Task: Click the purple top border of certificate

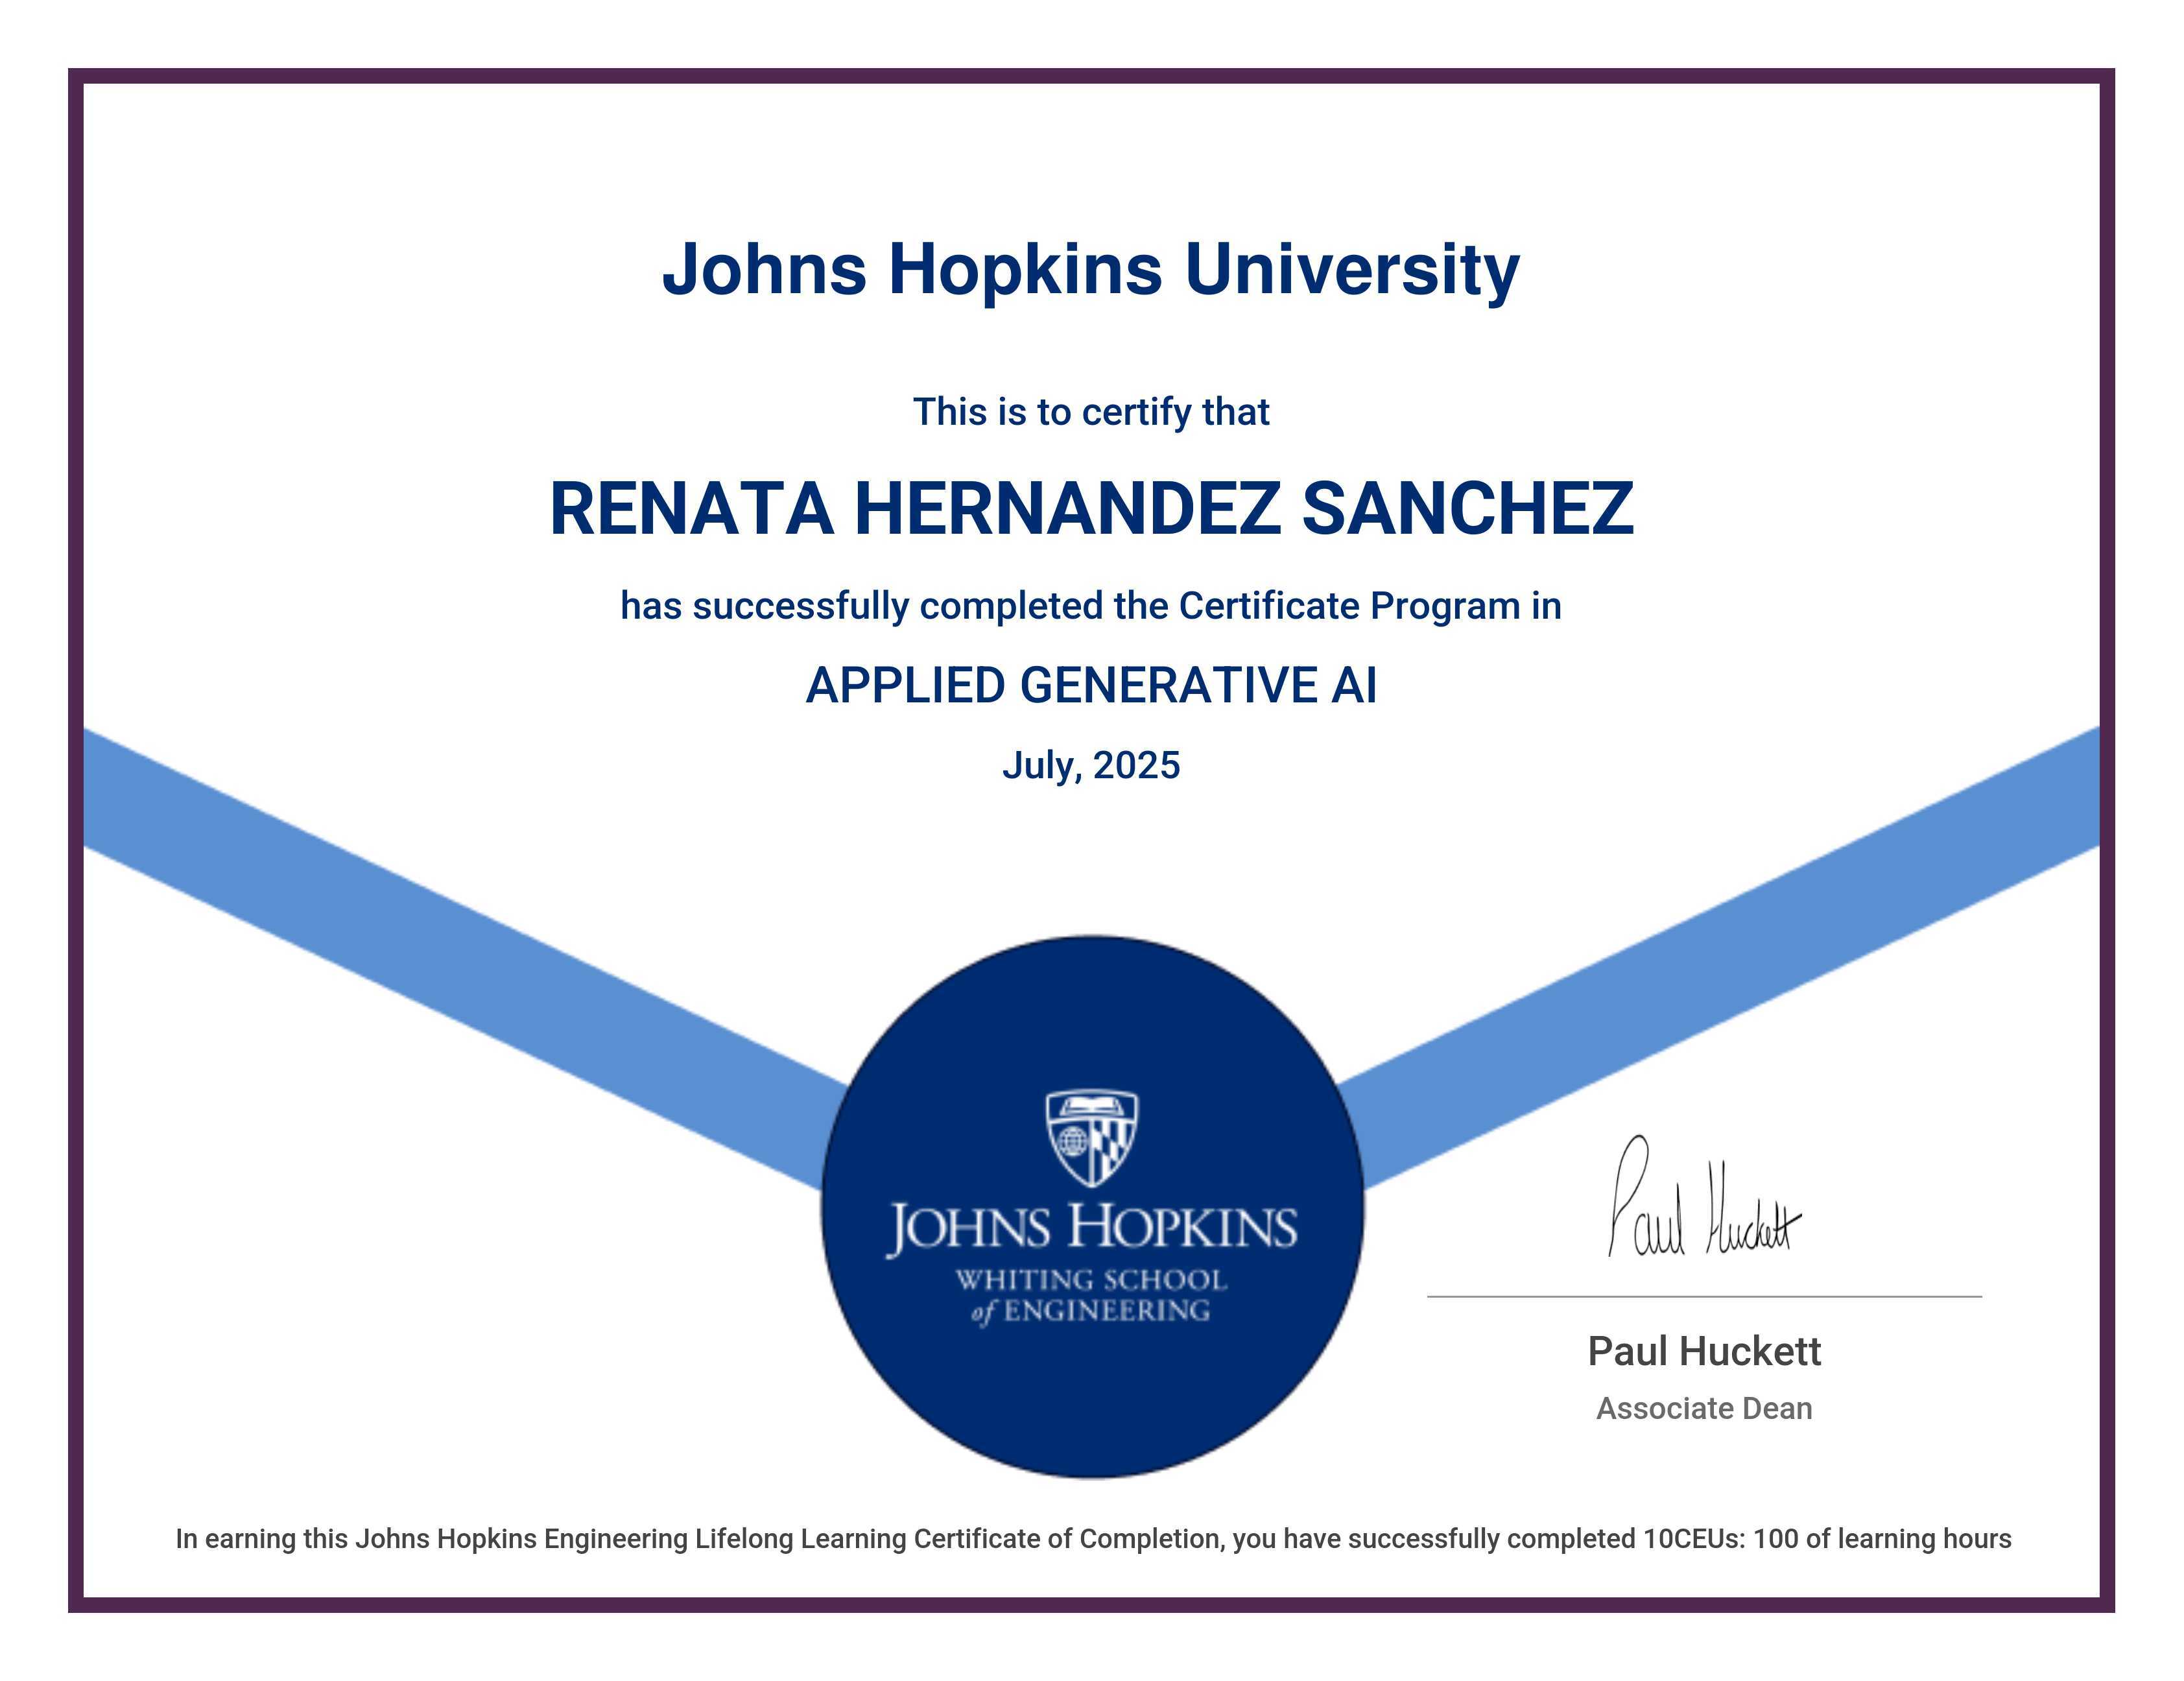Action: point(1092,76)
